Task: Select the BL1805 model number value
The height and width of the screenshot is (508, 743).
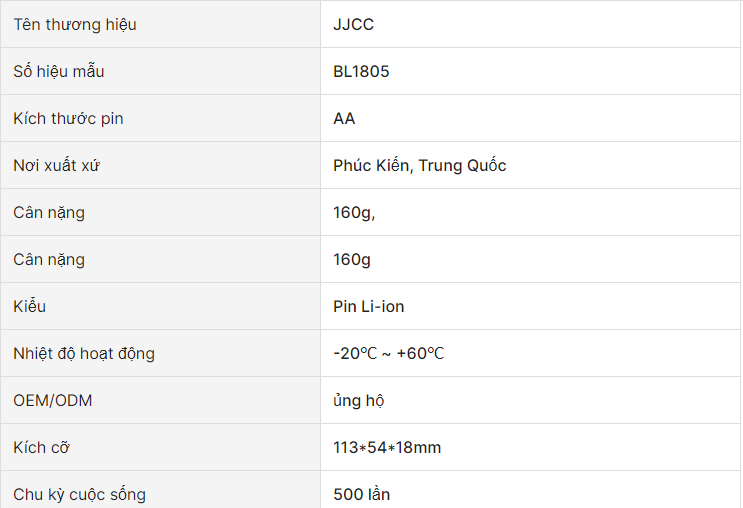Action: pyautogui.click(x=361, y=71)
